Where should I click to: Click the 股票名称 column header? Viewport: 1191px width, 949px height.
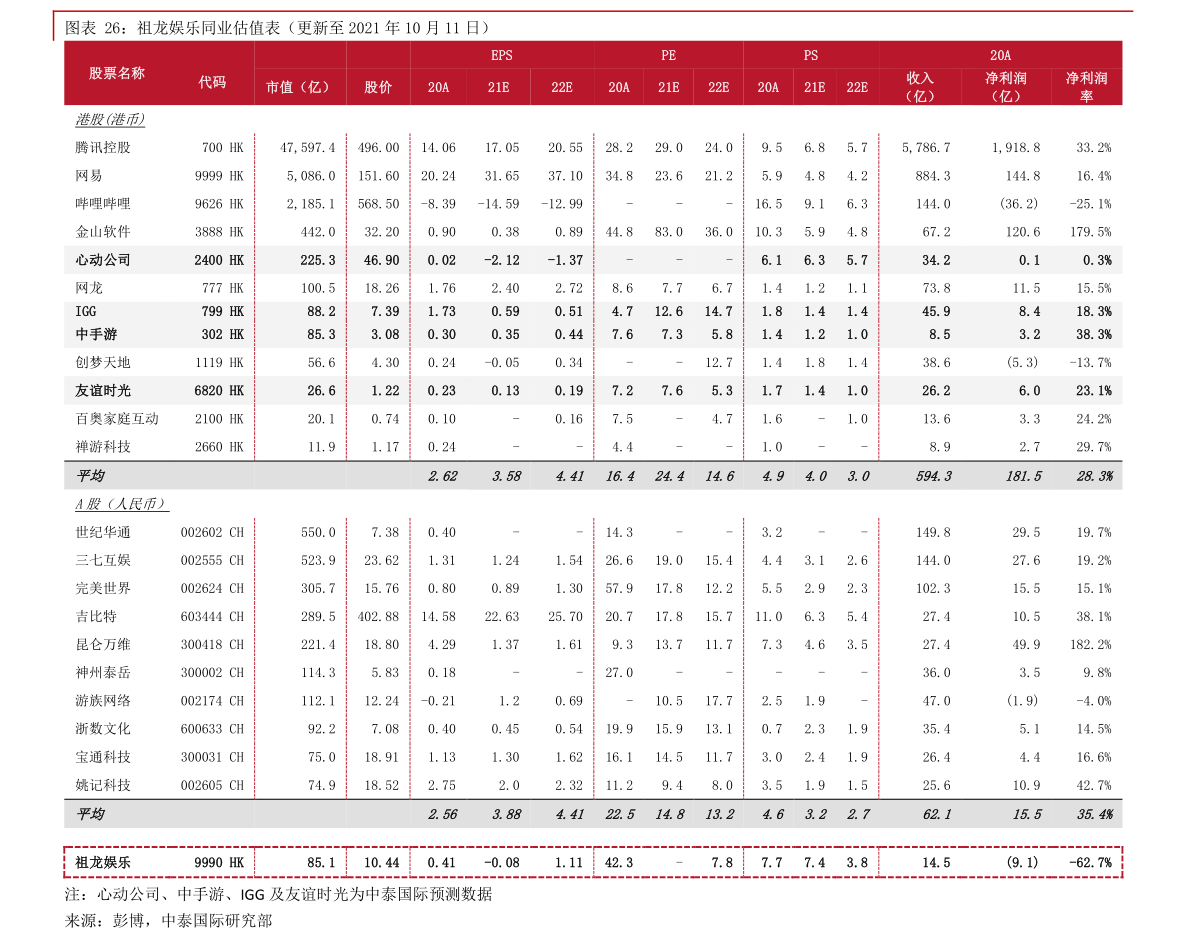[x=116, y=73]
